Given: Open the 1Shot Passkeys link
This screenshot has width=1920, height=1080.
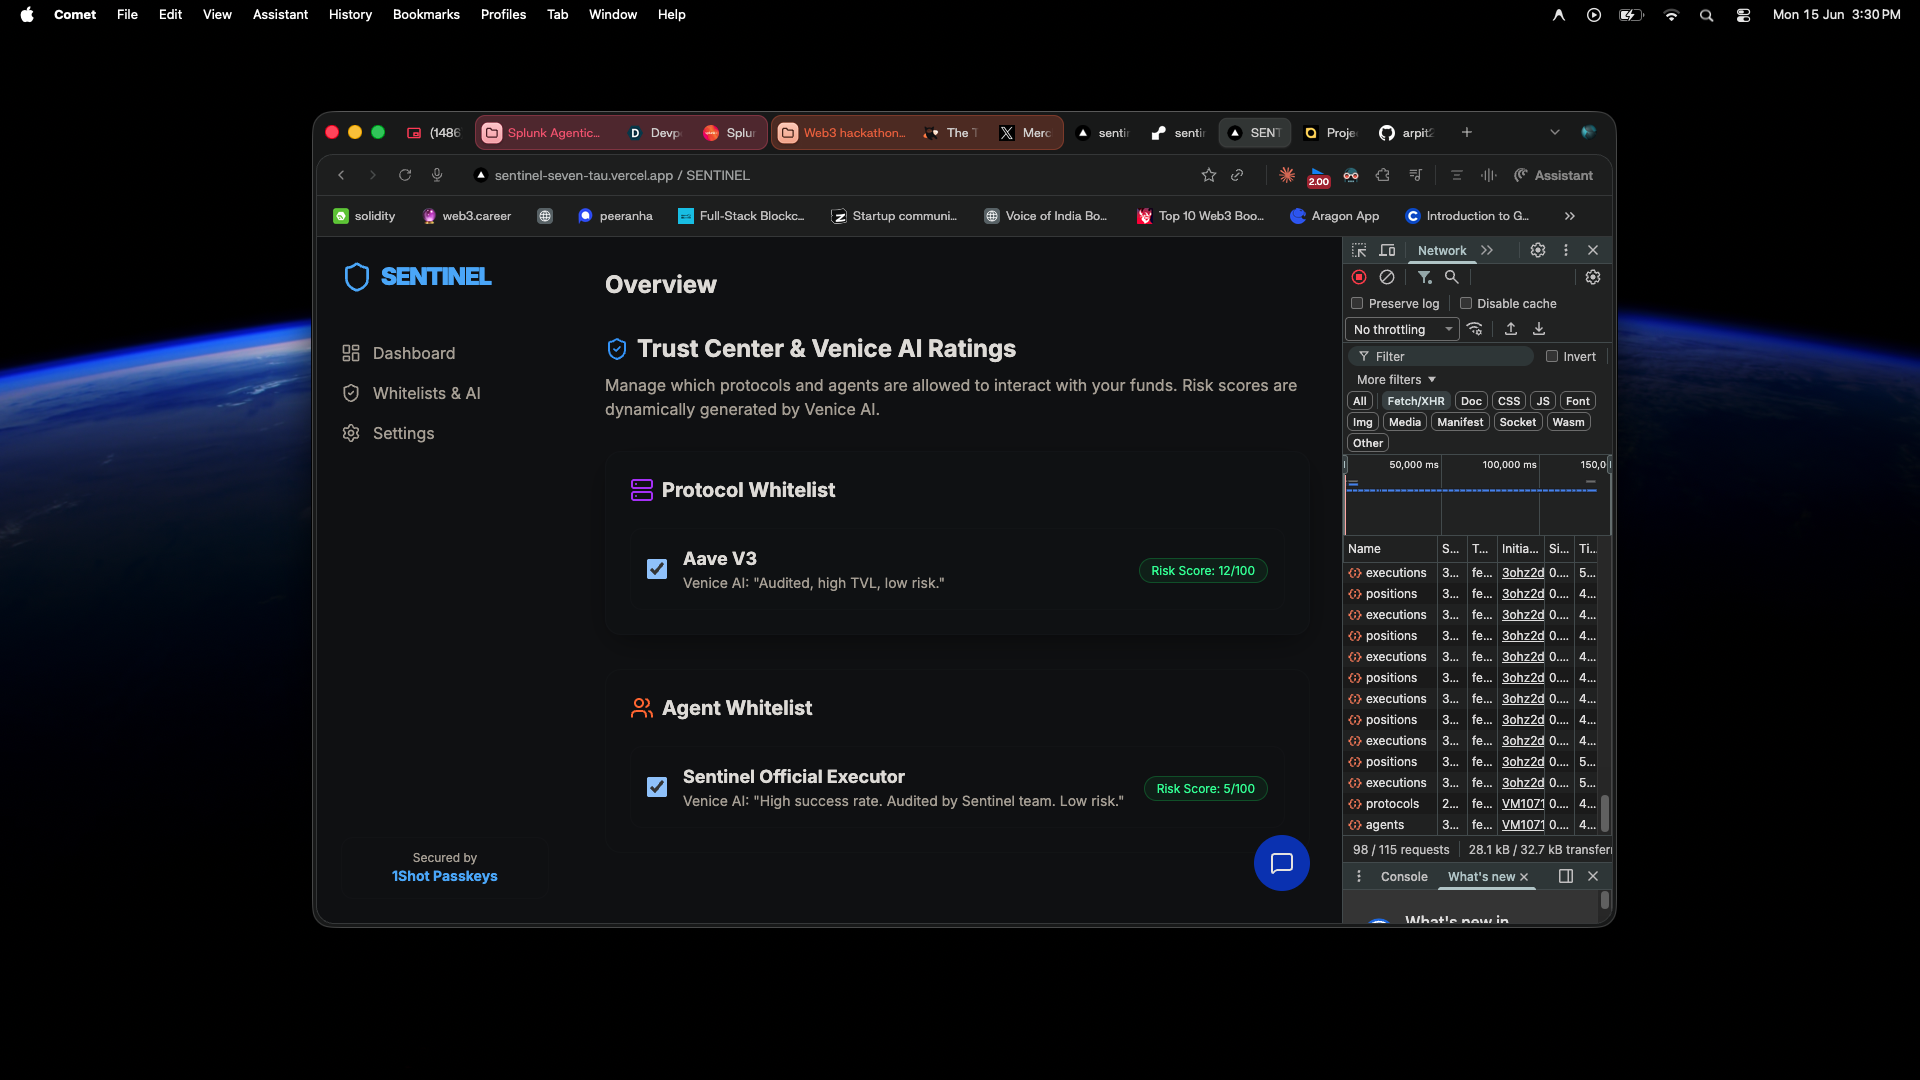Looking at the screenshot, I should [x=445, y=876].
